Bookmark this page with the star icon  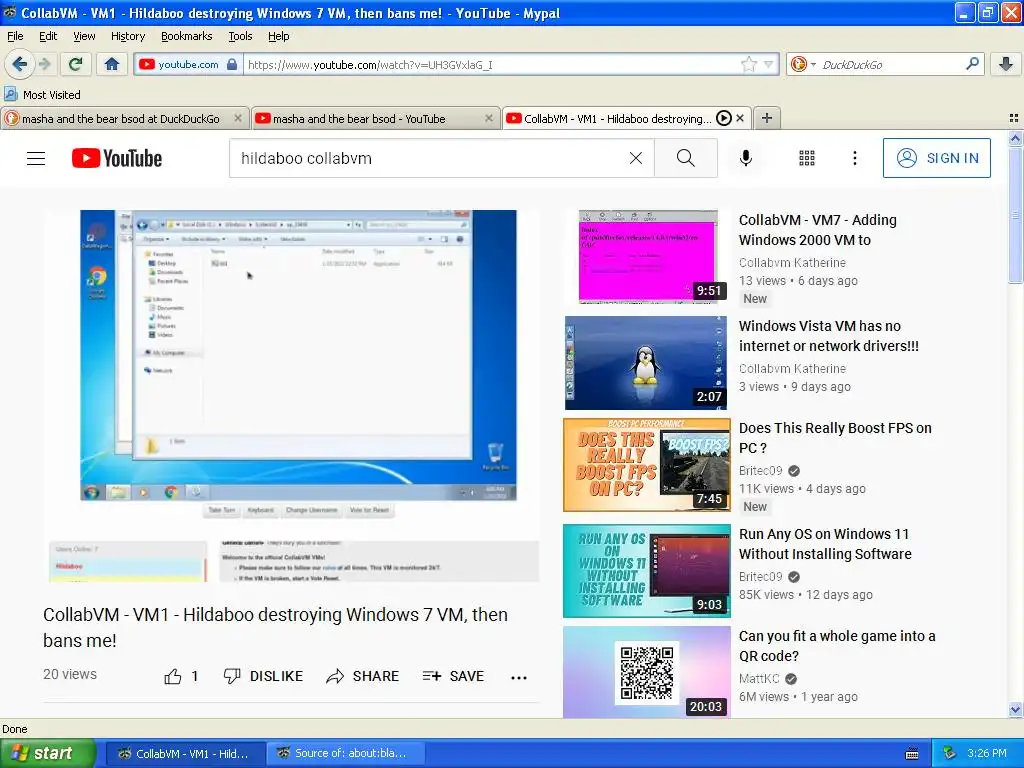pos(748,64)
